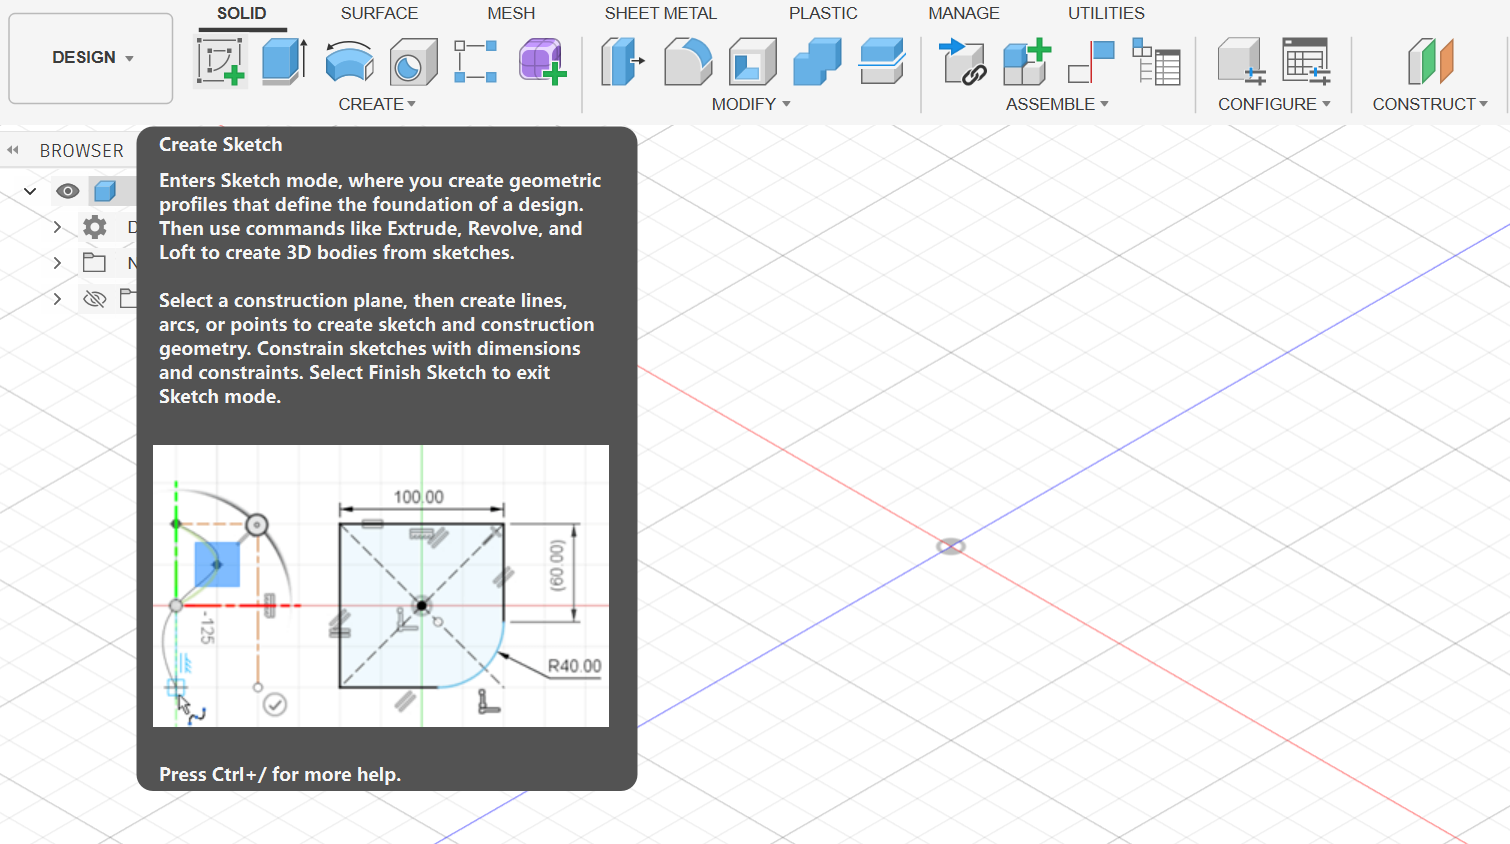
Task: Expand the Document Settings tree node
Action: pyautogui.click(x=57, y=227)
